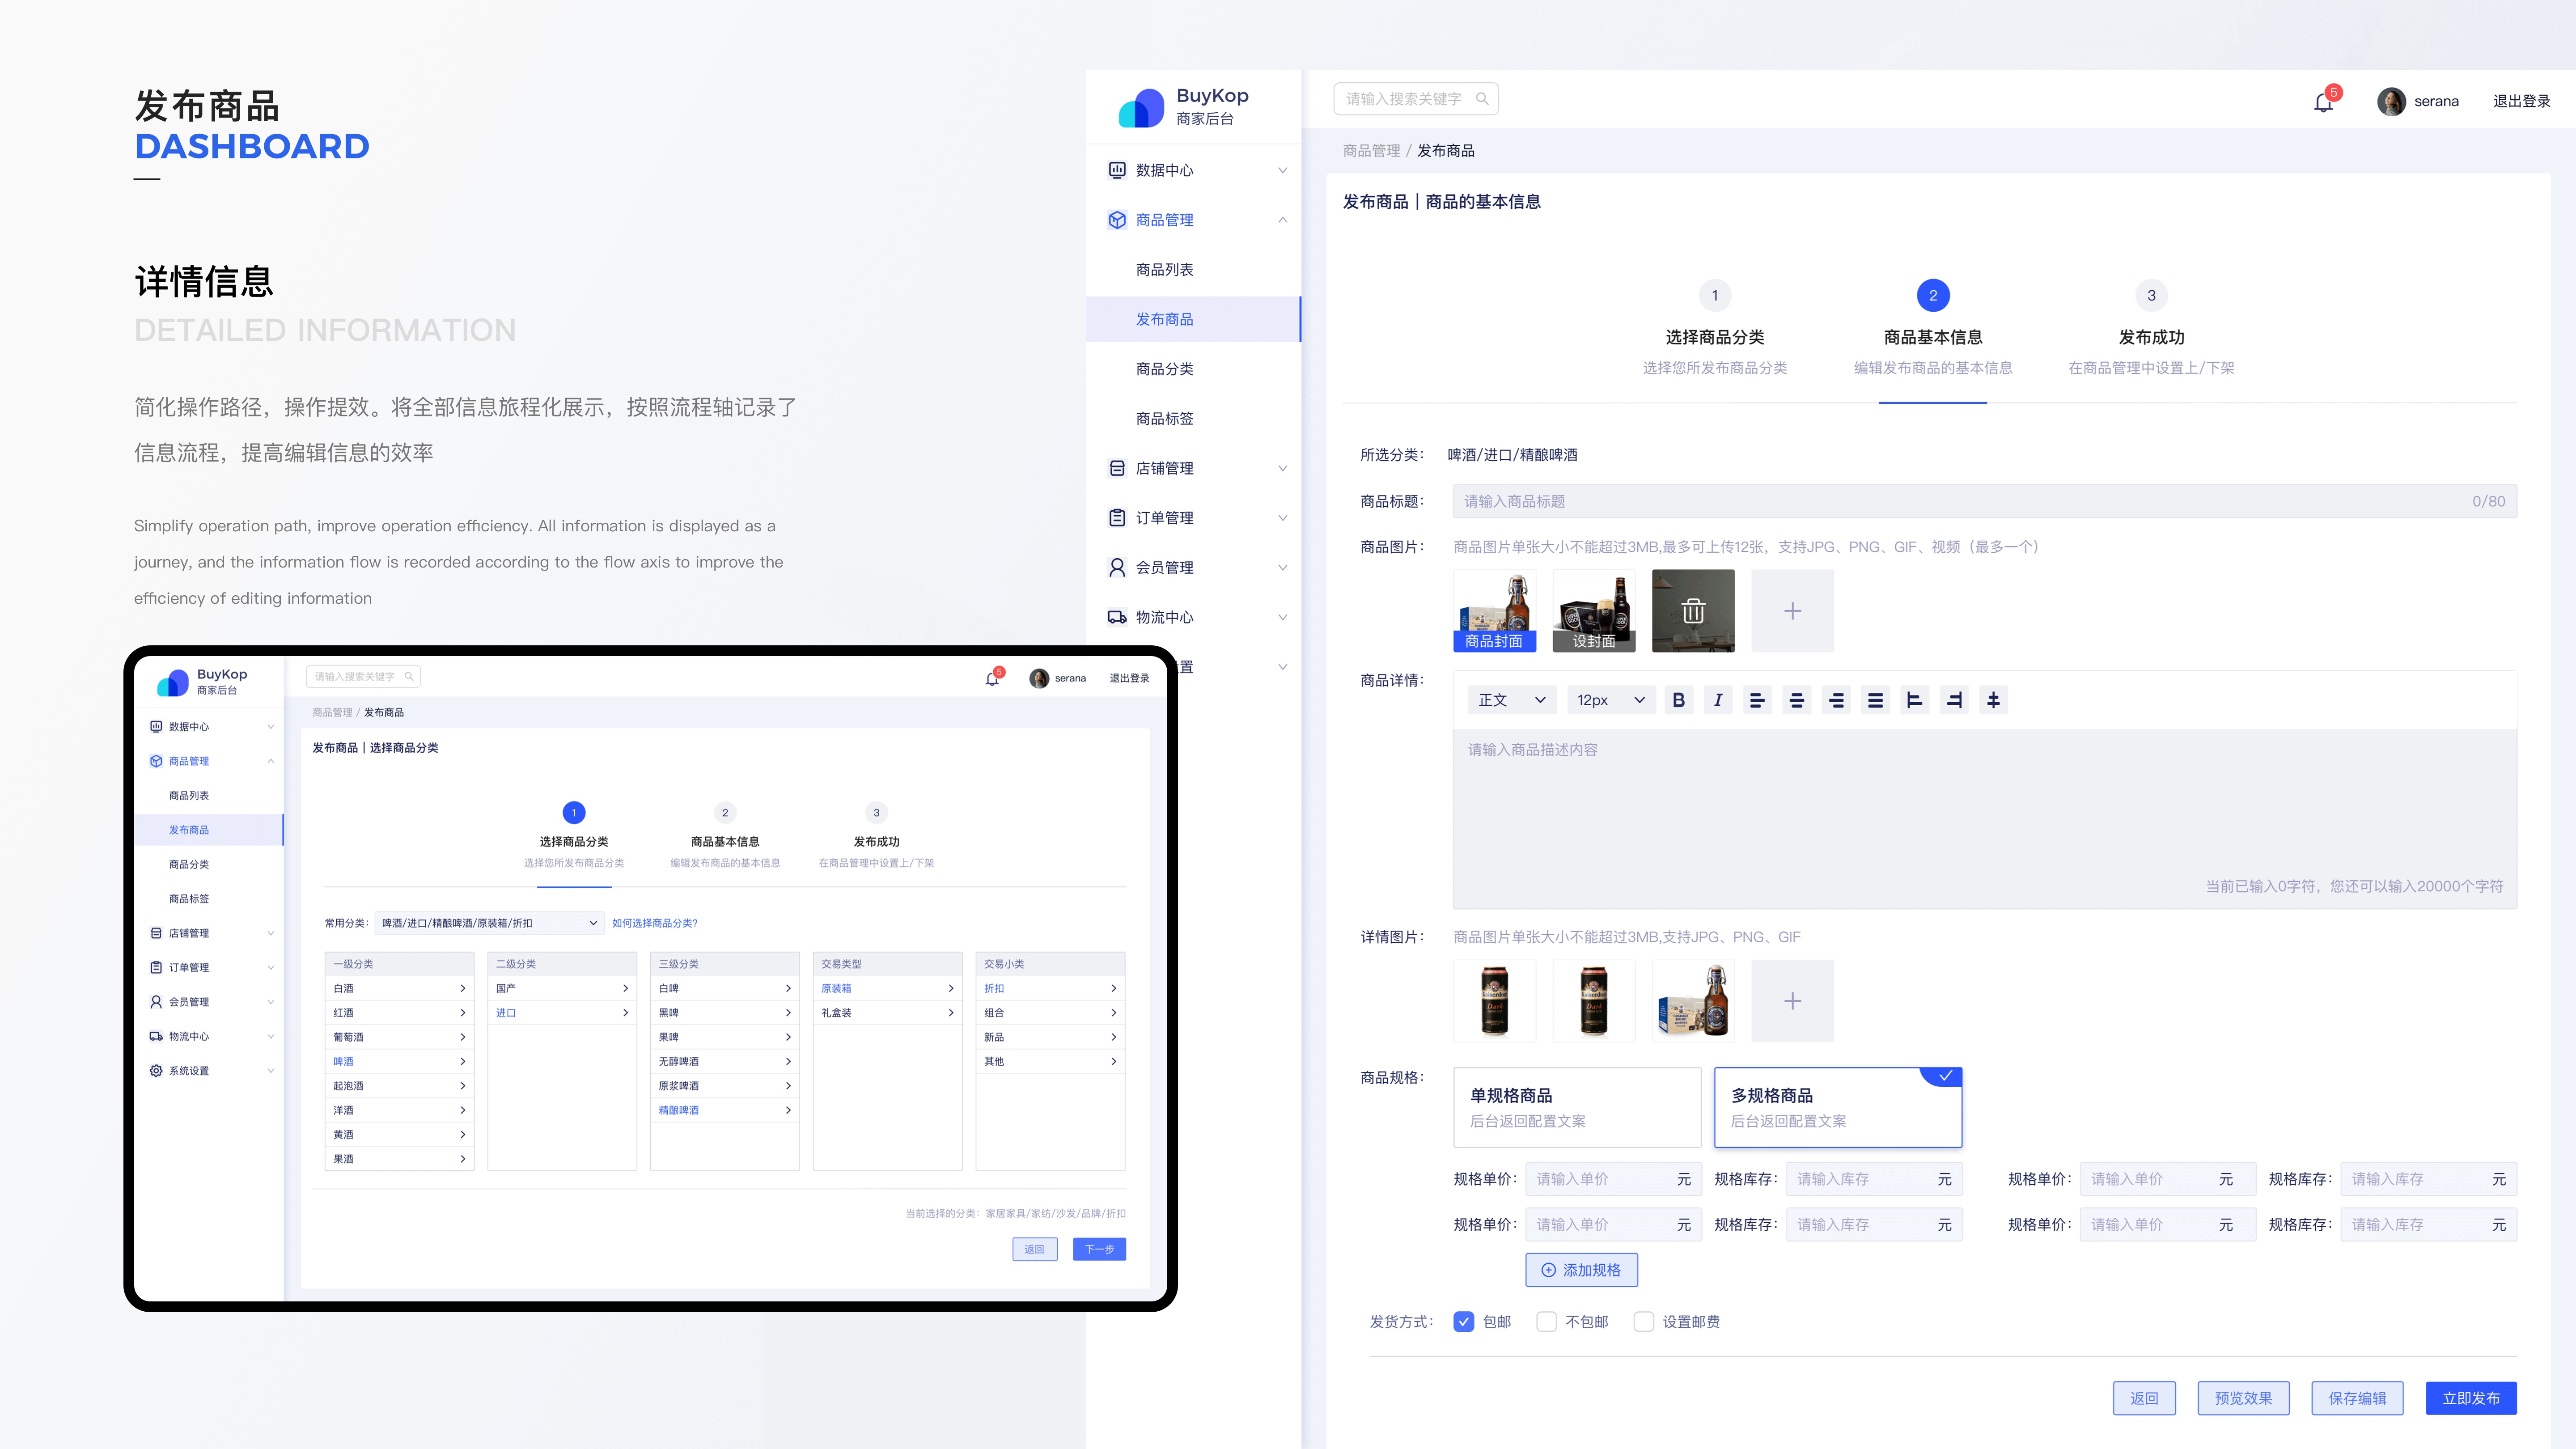Toggle italic formatting in the editor
The width and height of the screenshot is (2576, 1449).
click(1717, 700)
